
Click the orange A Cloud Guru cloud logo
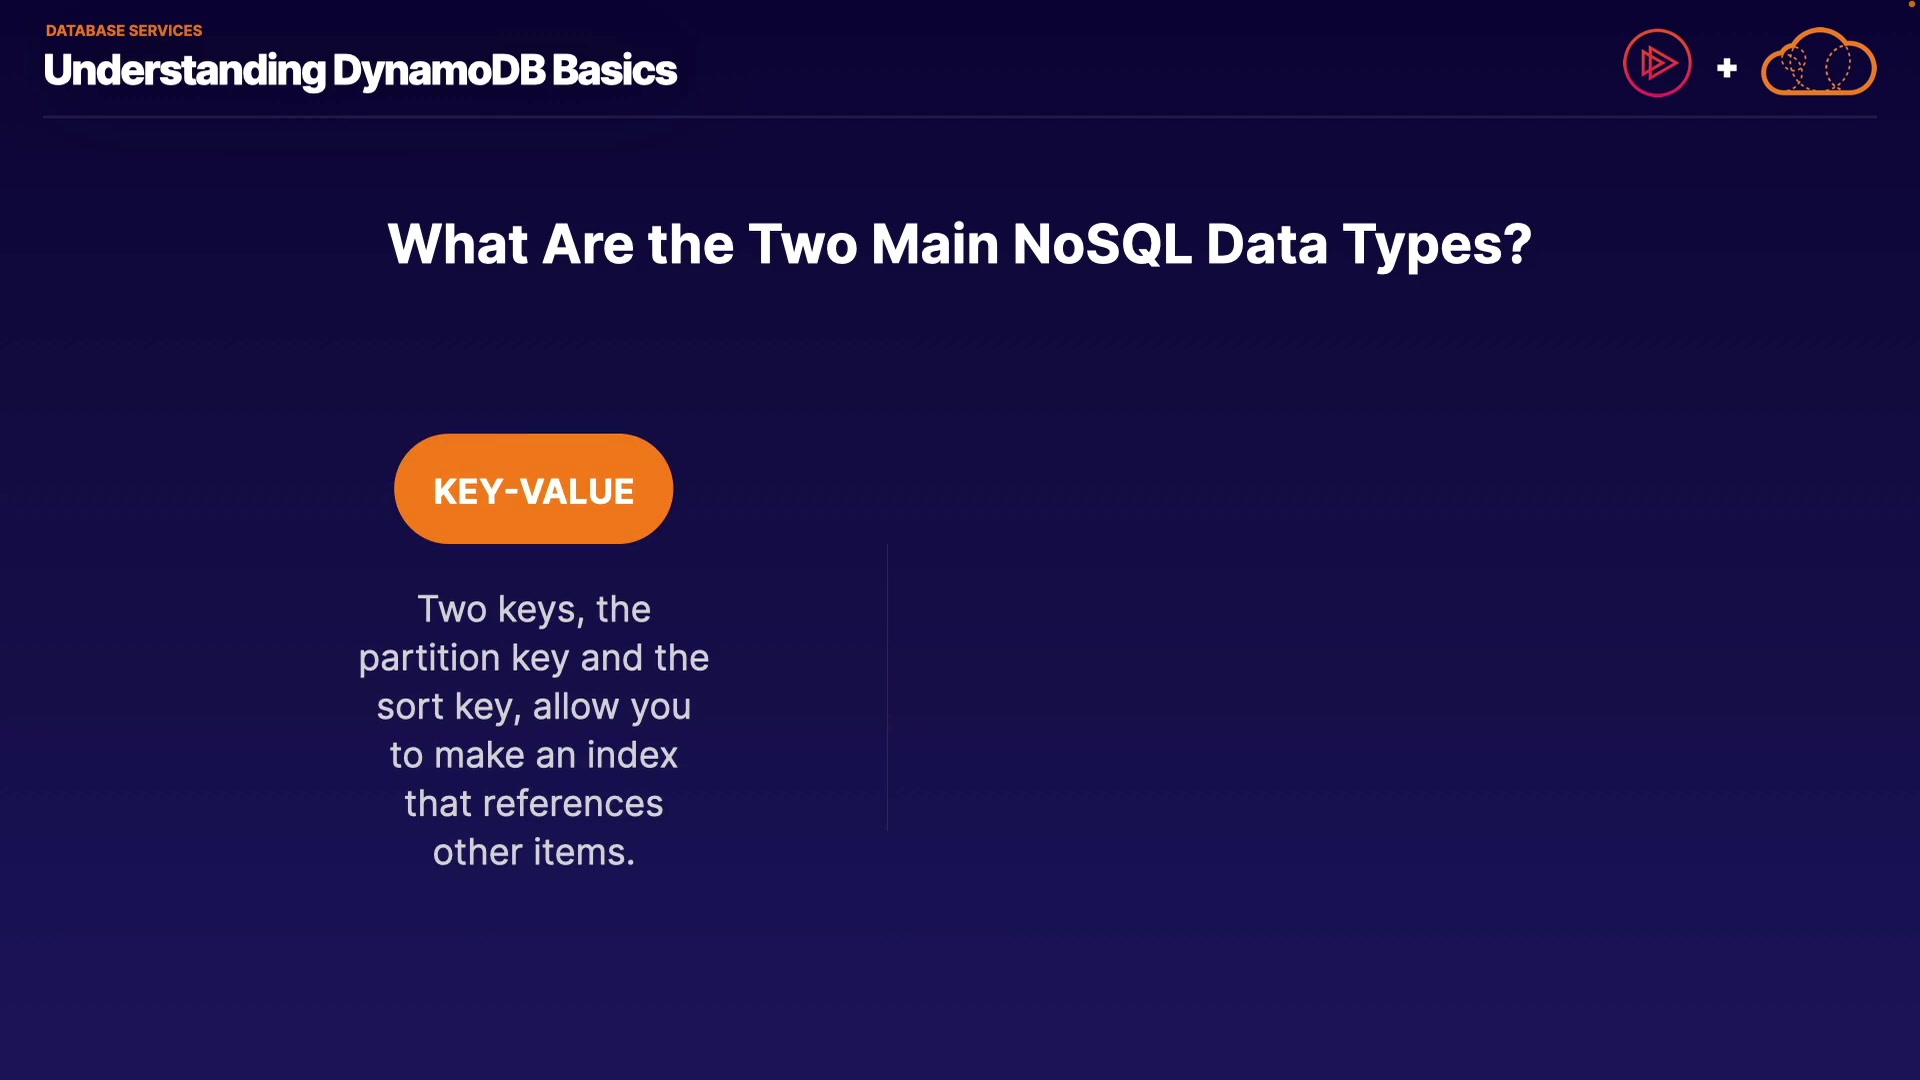[x=1818, y=64]
